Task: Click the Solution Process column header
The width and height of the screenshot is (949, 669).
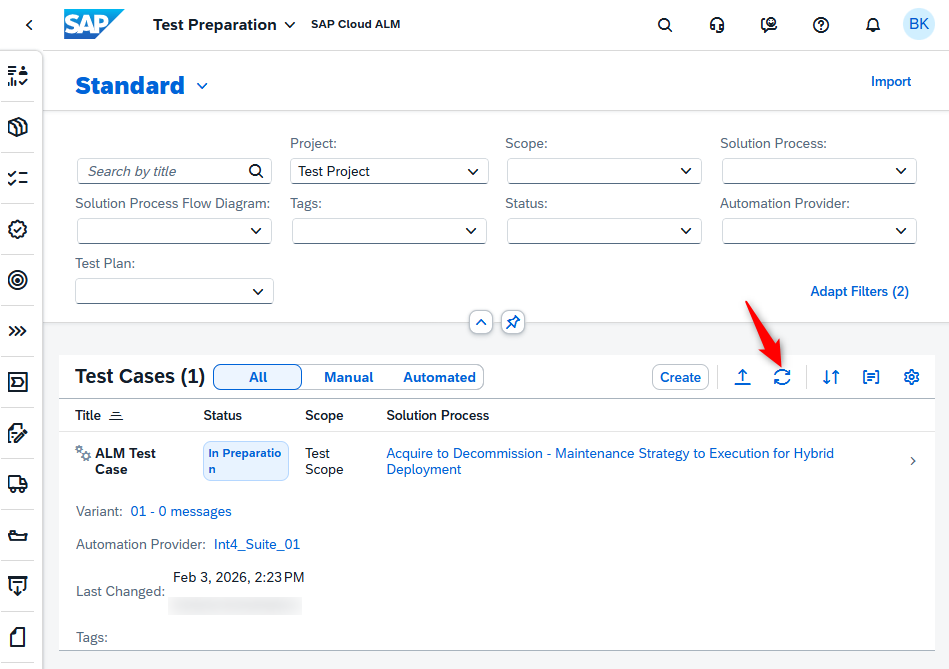Action: [x=438, y=415]
